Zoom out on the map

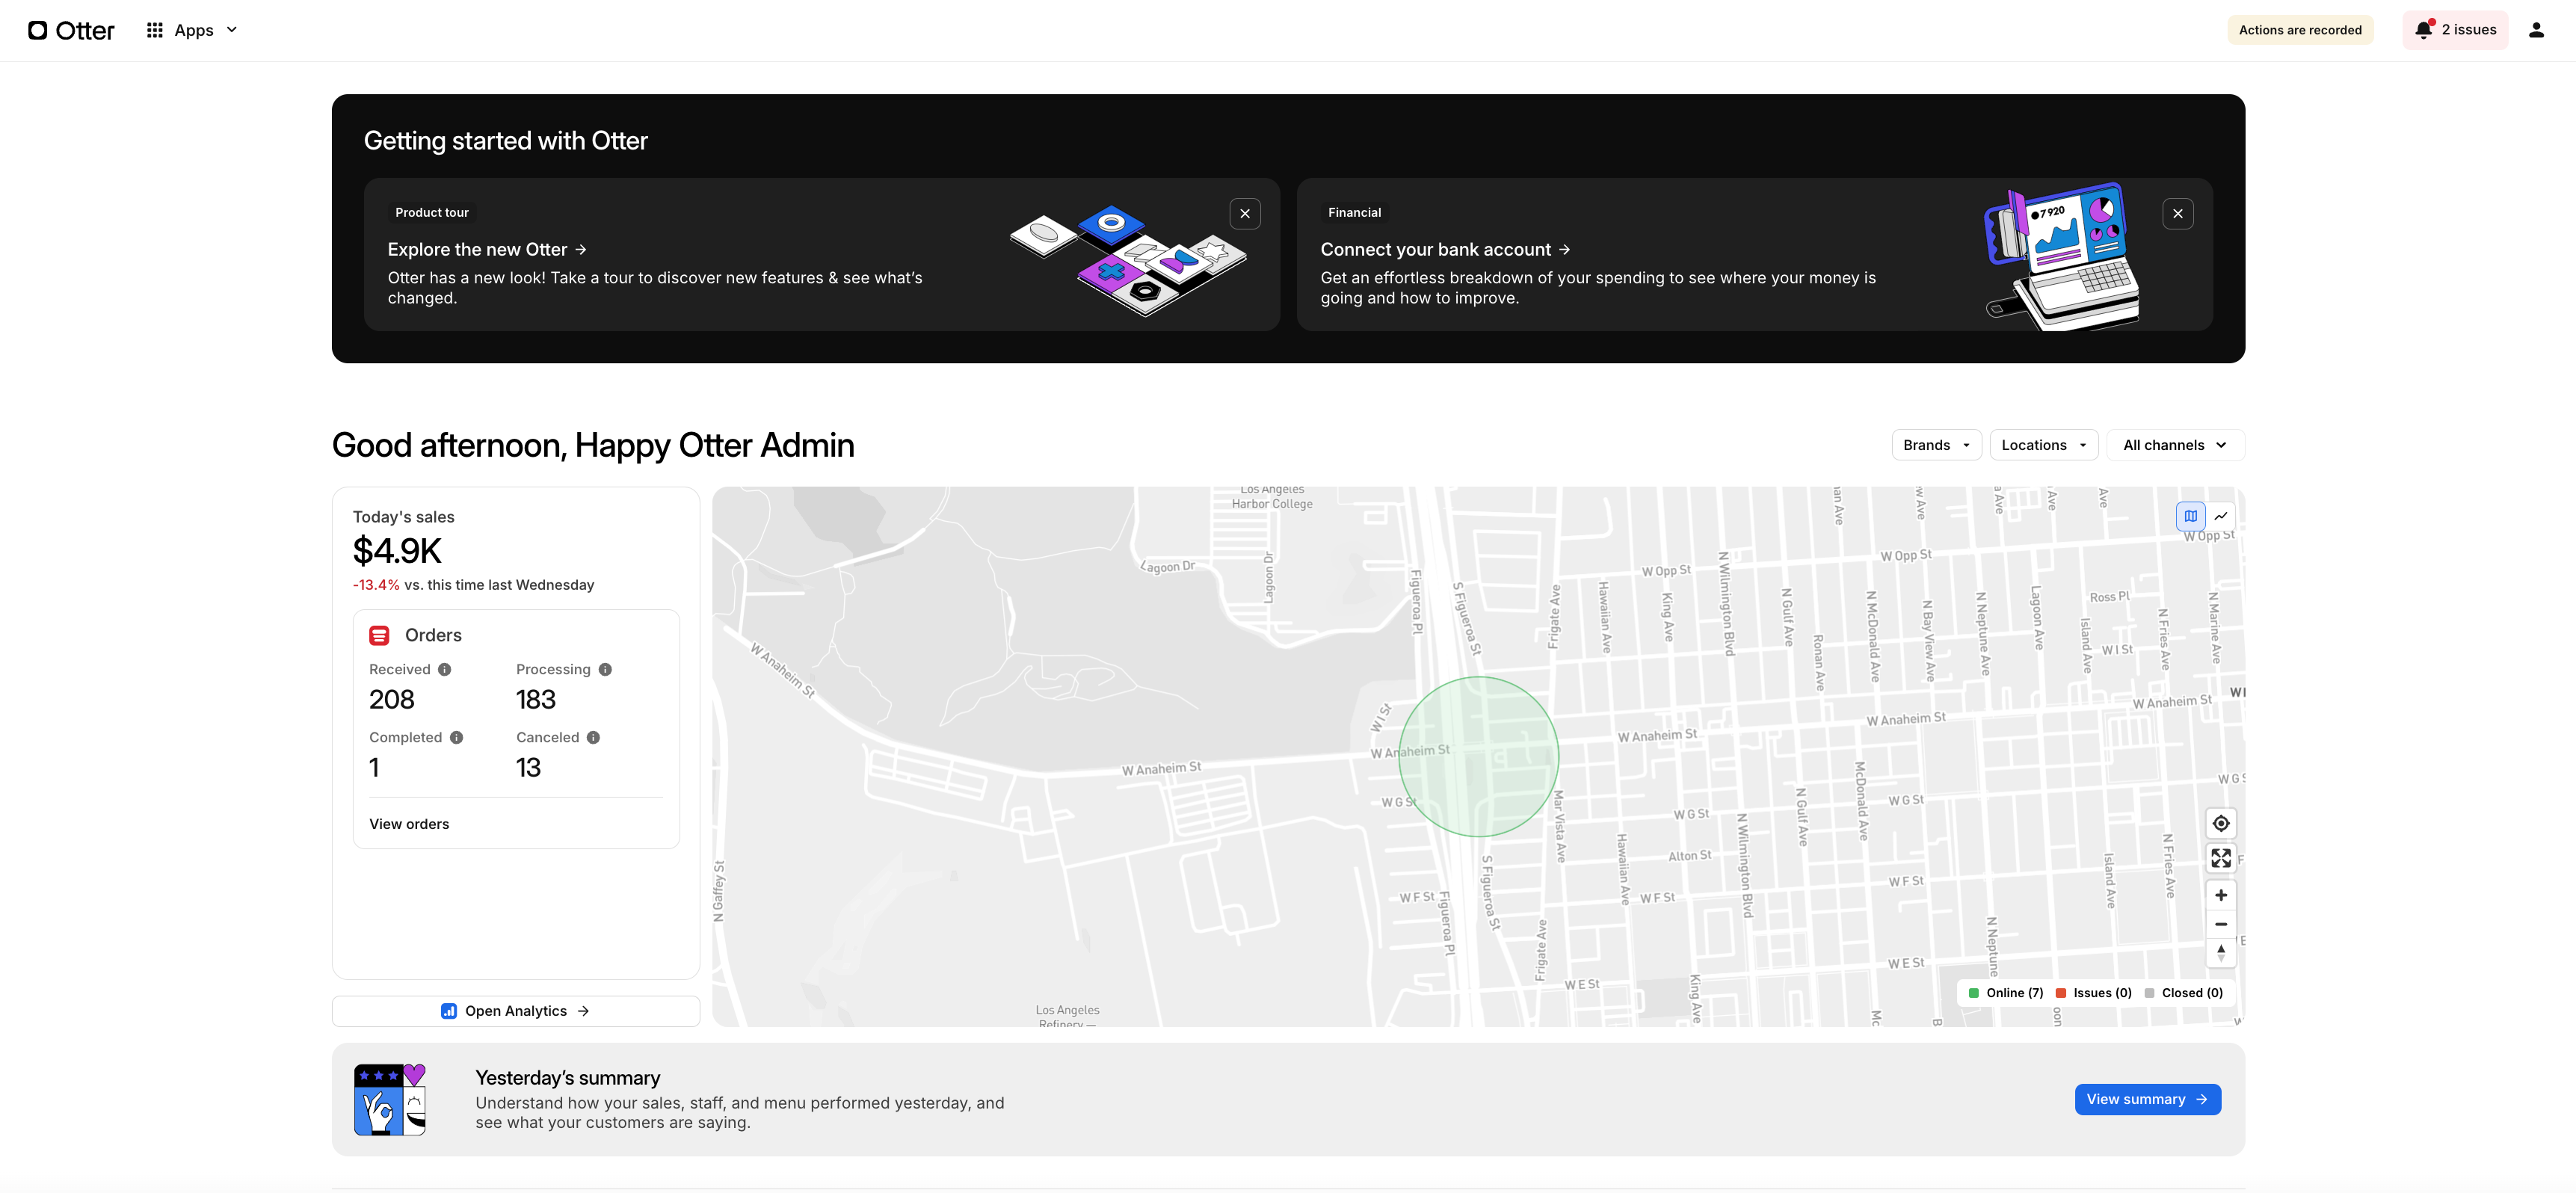(x=2220, y=924)
